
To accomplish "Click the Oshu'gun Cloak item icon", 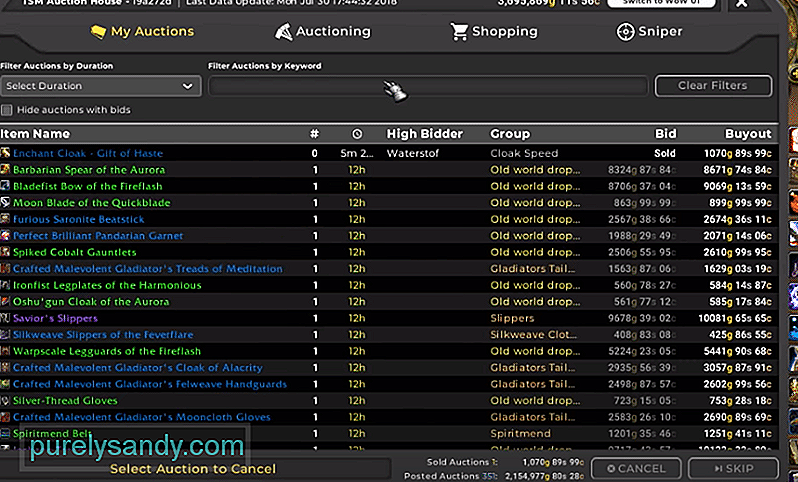I will tap(5, 301).
